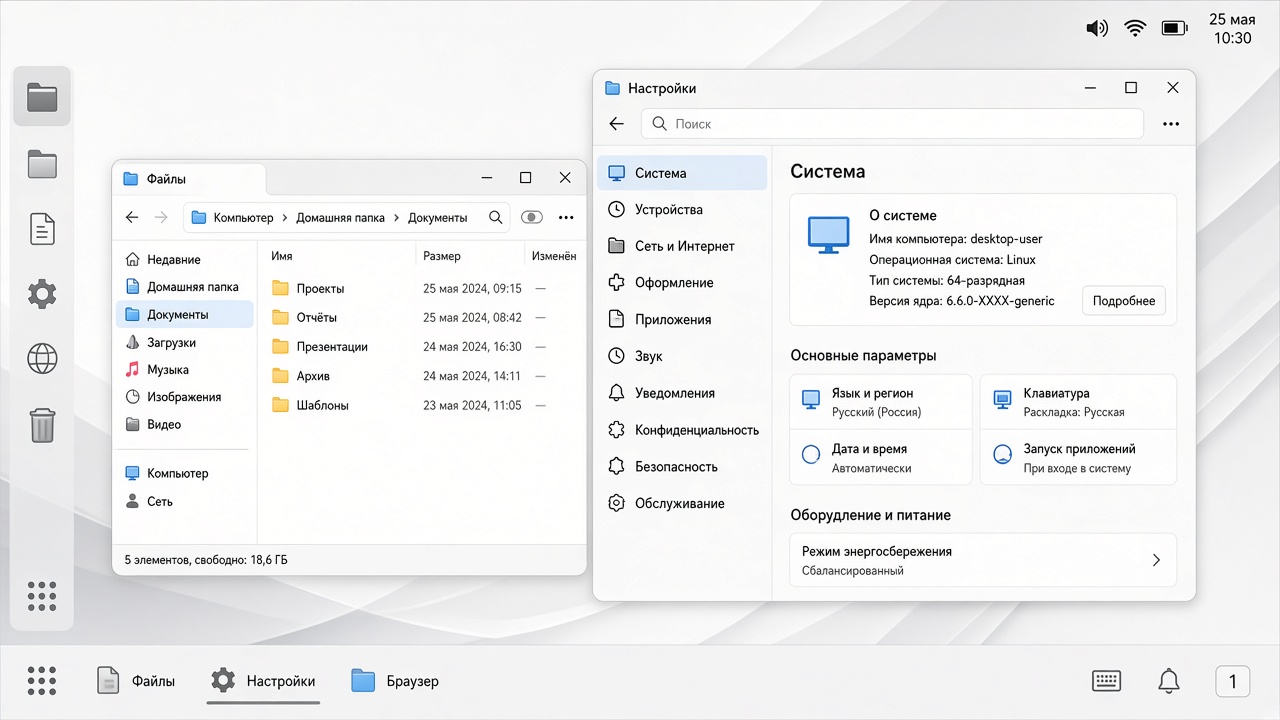The width and height of the screenshot is (1280, 720).
Task: Open search in the Files window
Action: pos(495,217)
